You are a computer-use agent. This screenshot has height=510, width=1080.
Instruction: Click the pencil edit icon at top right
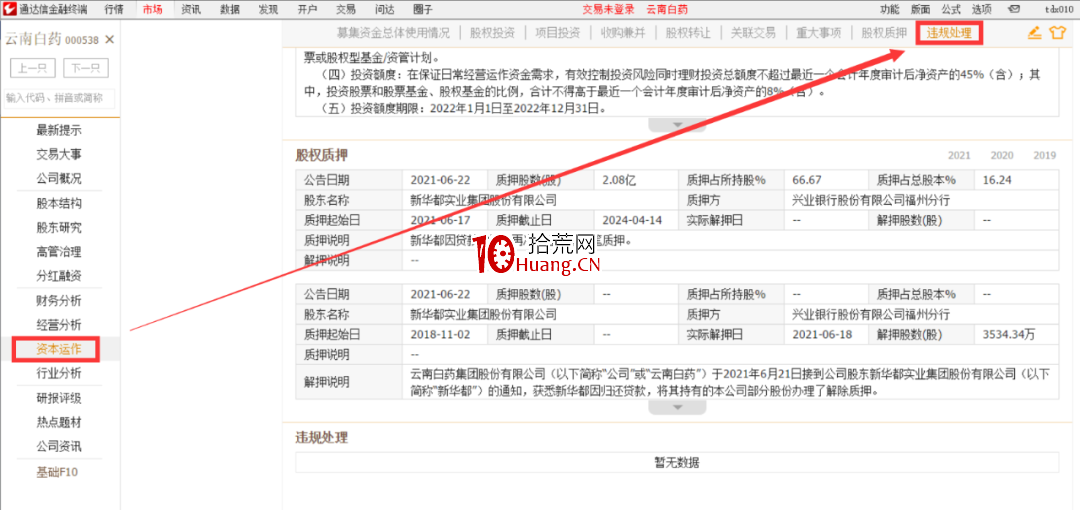pos(1034,33)
